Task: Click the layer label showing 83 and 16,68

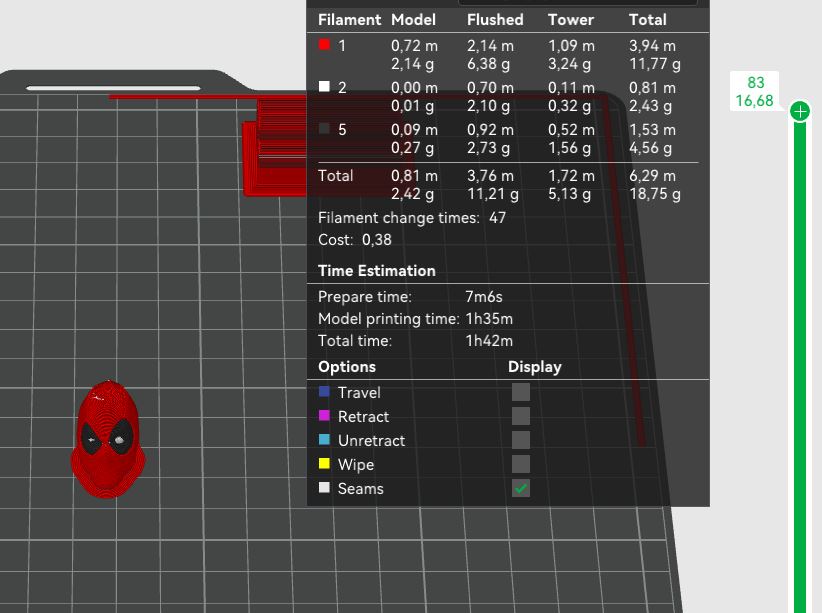Action: pos(754,91)
